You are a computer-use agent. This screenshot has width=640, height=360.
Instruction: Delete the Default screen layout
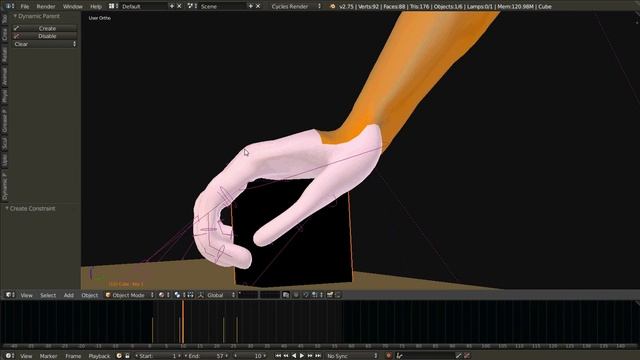click(179, 6)
